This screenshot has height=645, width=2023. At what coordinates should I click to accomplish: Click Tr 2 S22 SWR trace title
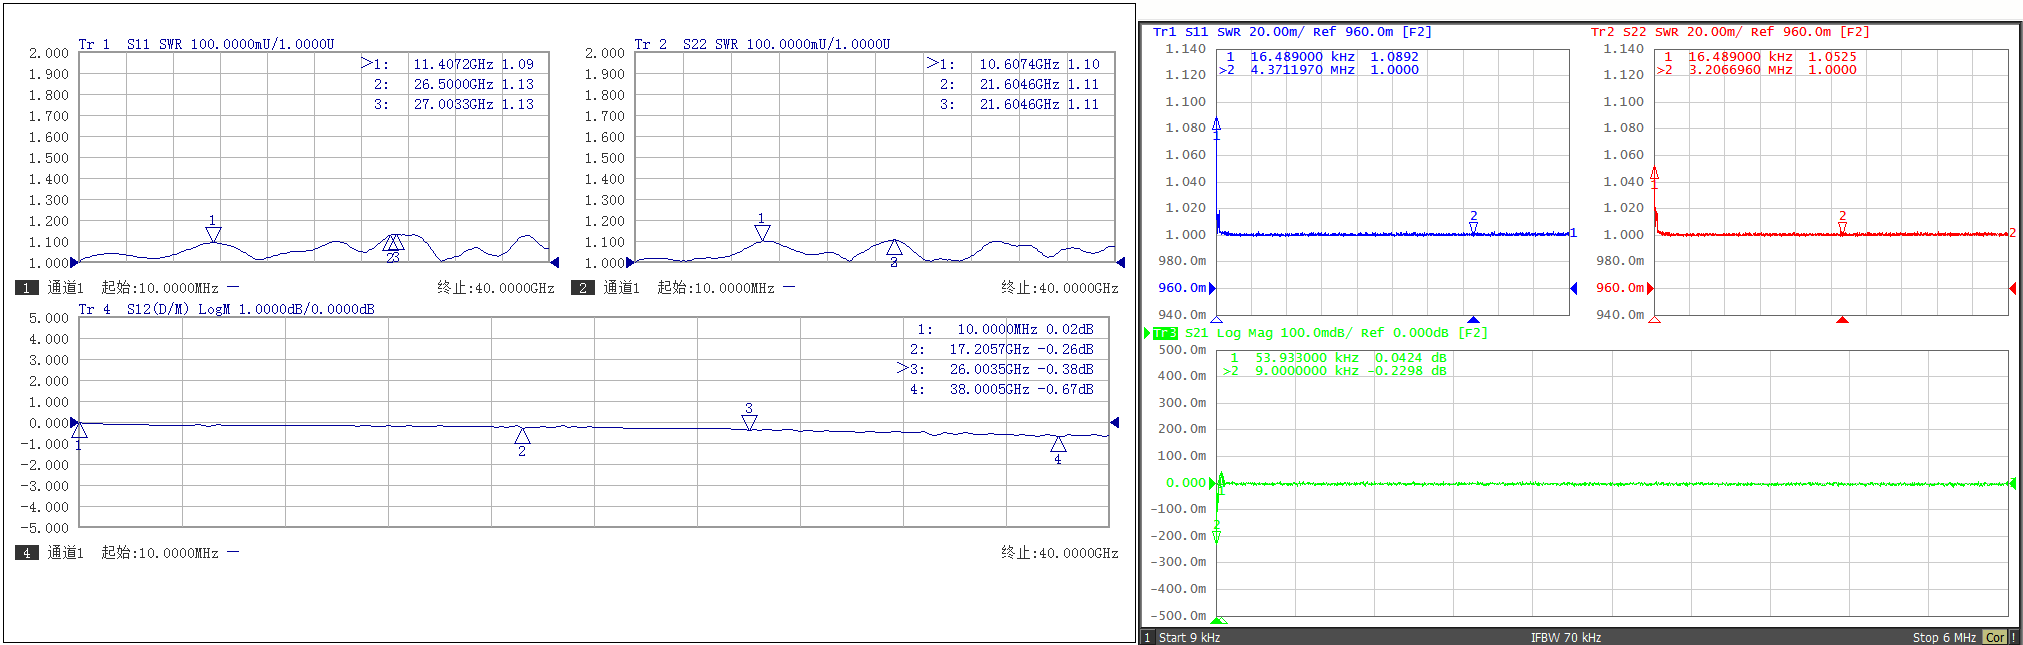click(x=762, y=44)
